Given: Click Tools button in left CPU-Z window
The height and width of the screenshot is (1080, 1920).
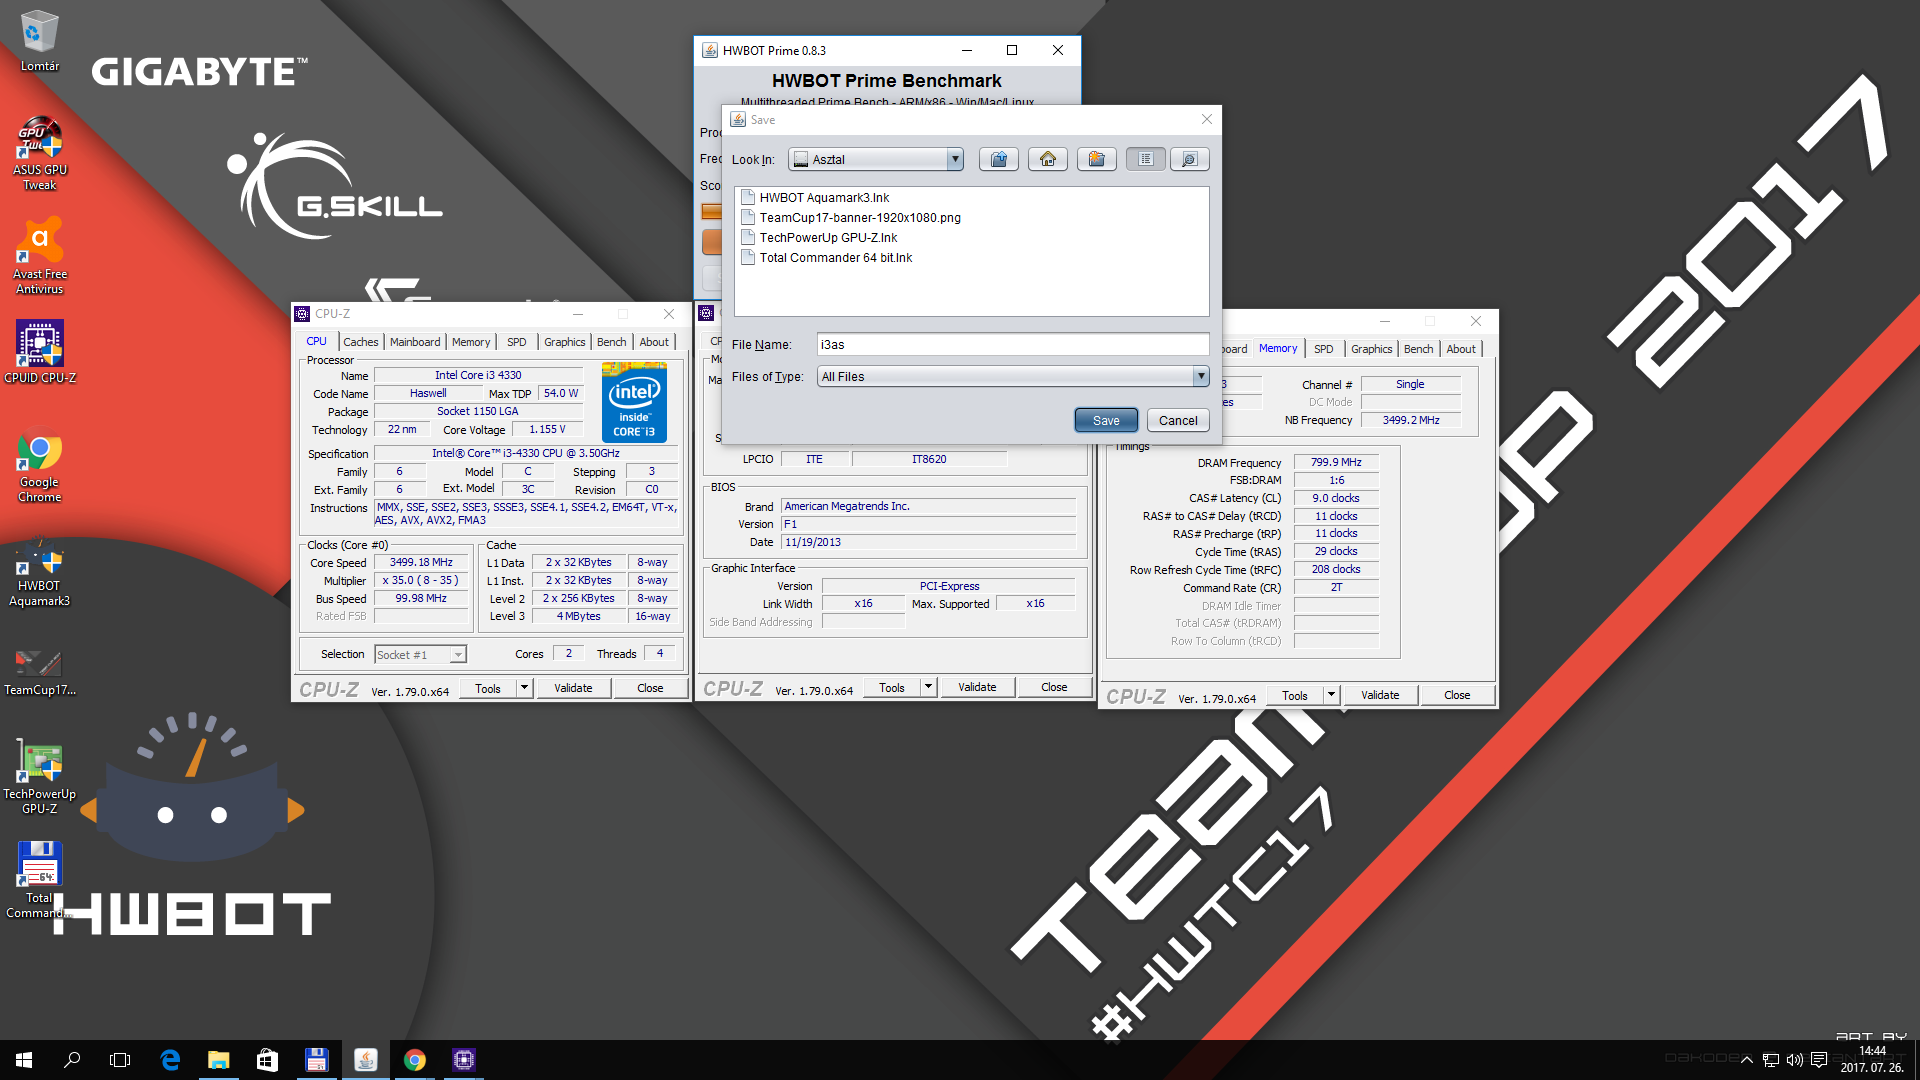Looking at the screenshot, I should (x=488, y=688).
